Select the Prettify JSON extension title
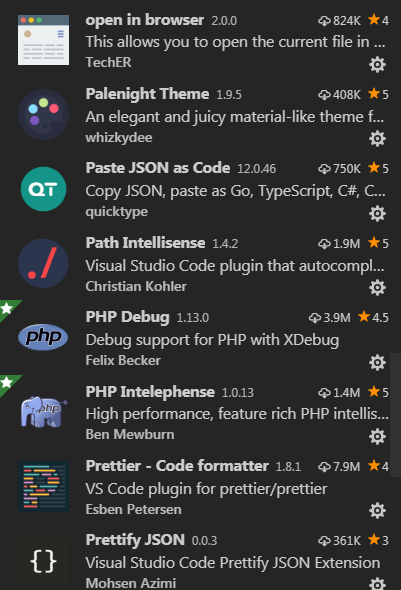The image size is (401, 590). click(x=135, y=540)
